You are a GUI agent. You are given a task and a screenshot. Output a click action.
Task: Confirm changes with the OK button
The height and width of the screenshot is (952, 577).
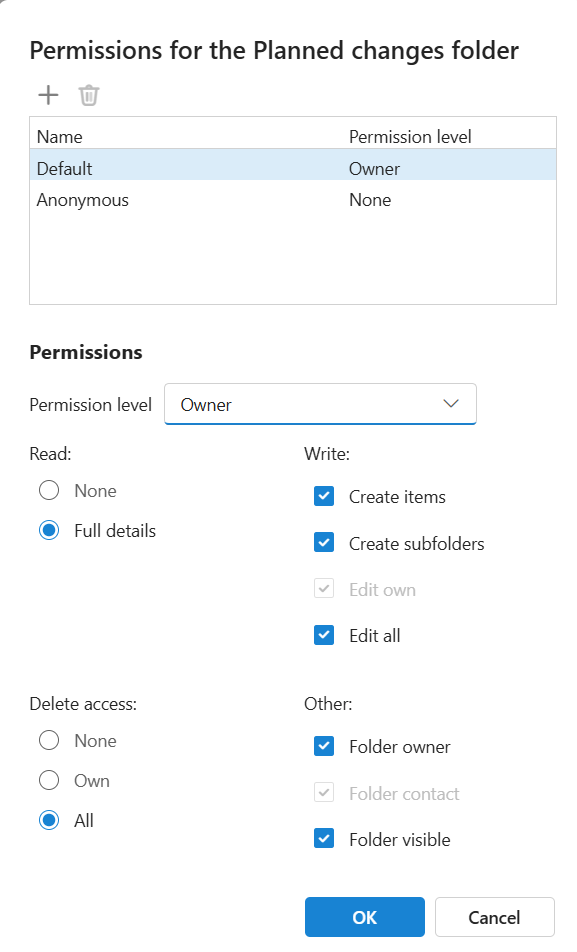click(364, 917)
